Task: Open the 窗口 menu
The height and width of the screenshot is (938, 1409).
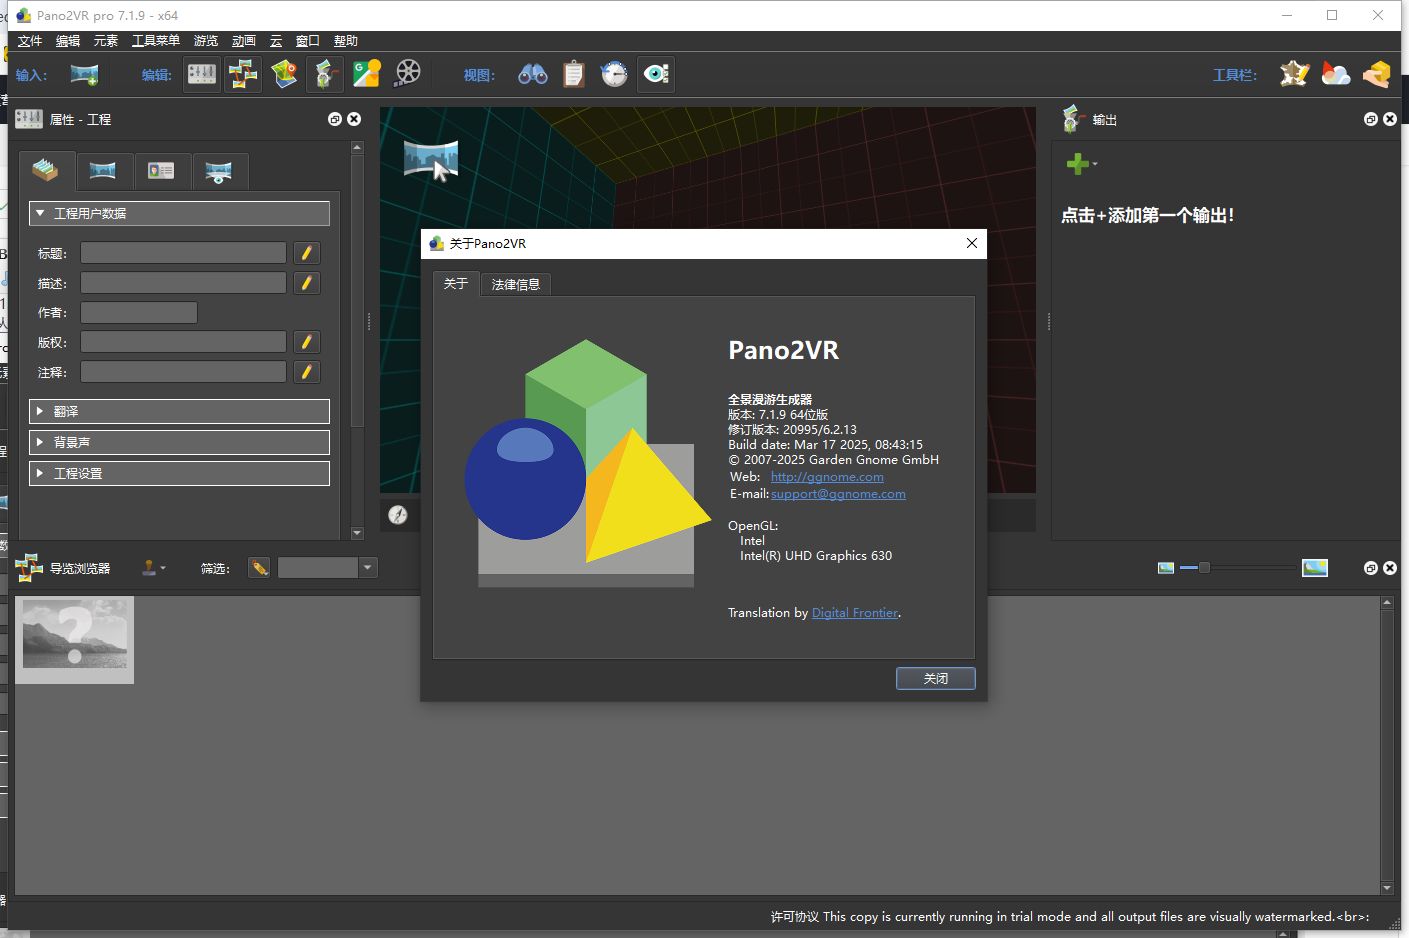Action: (x=308, y=41)
